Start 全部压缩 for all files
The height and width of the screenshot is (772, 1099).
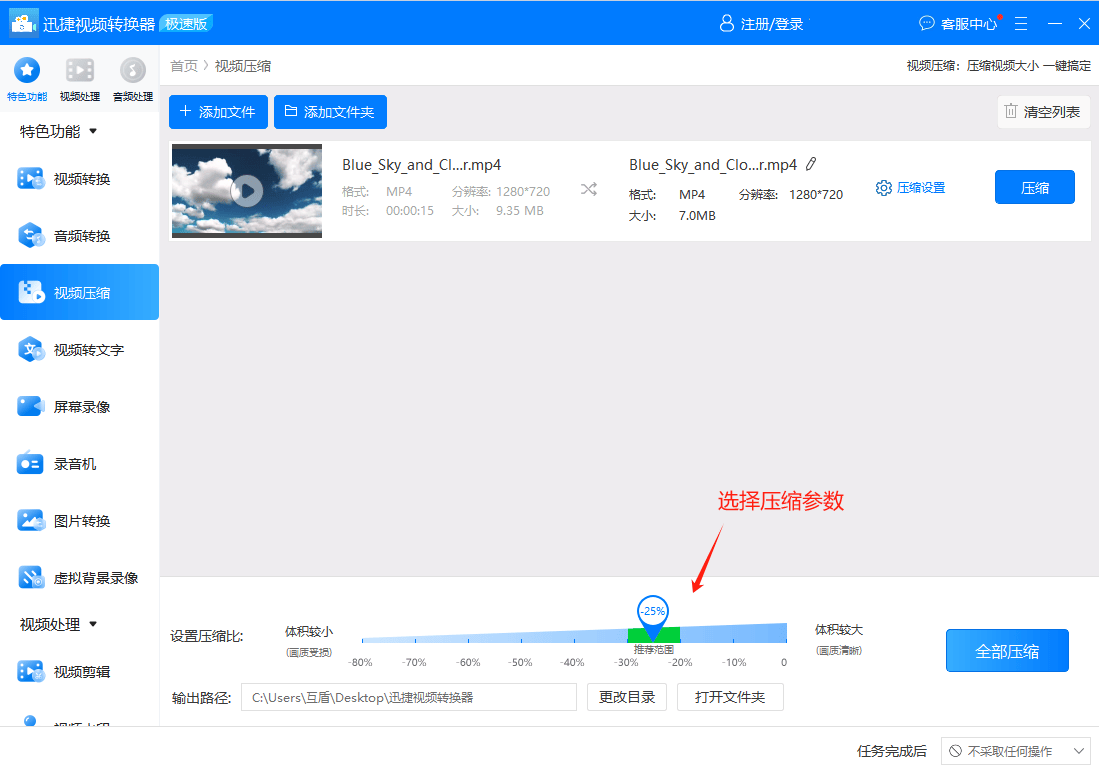pos(1007,651)
